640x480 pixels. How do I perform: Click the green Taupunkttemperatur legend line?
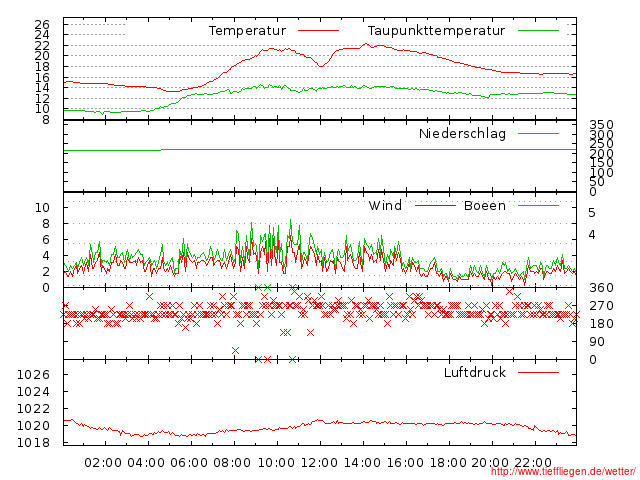point(538,31)
